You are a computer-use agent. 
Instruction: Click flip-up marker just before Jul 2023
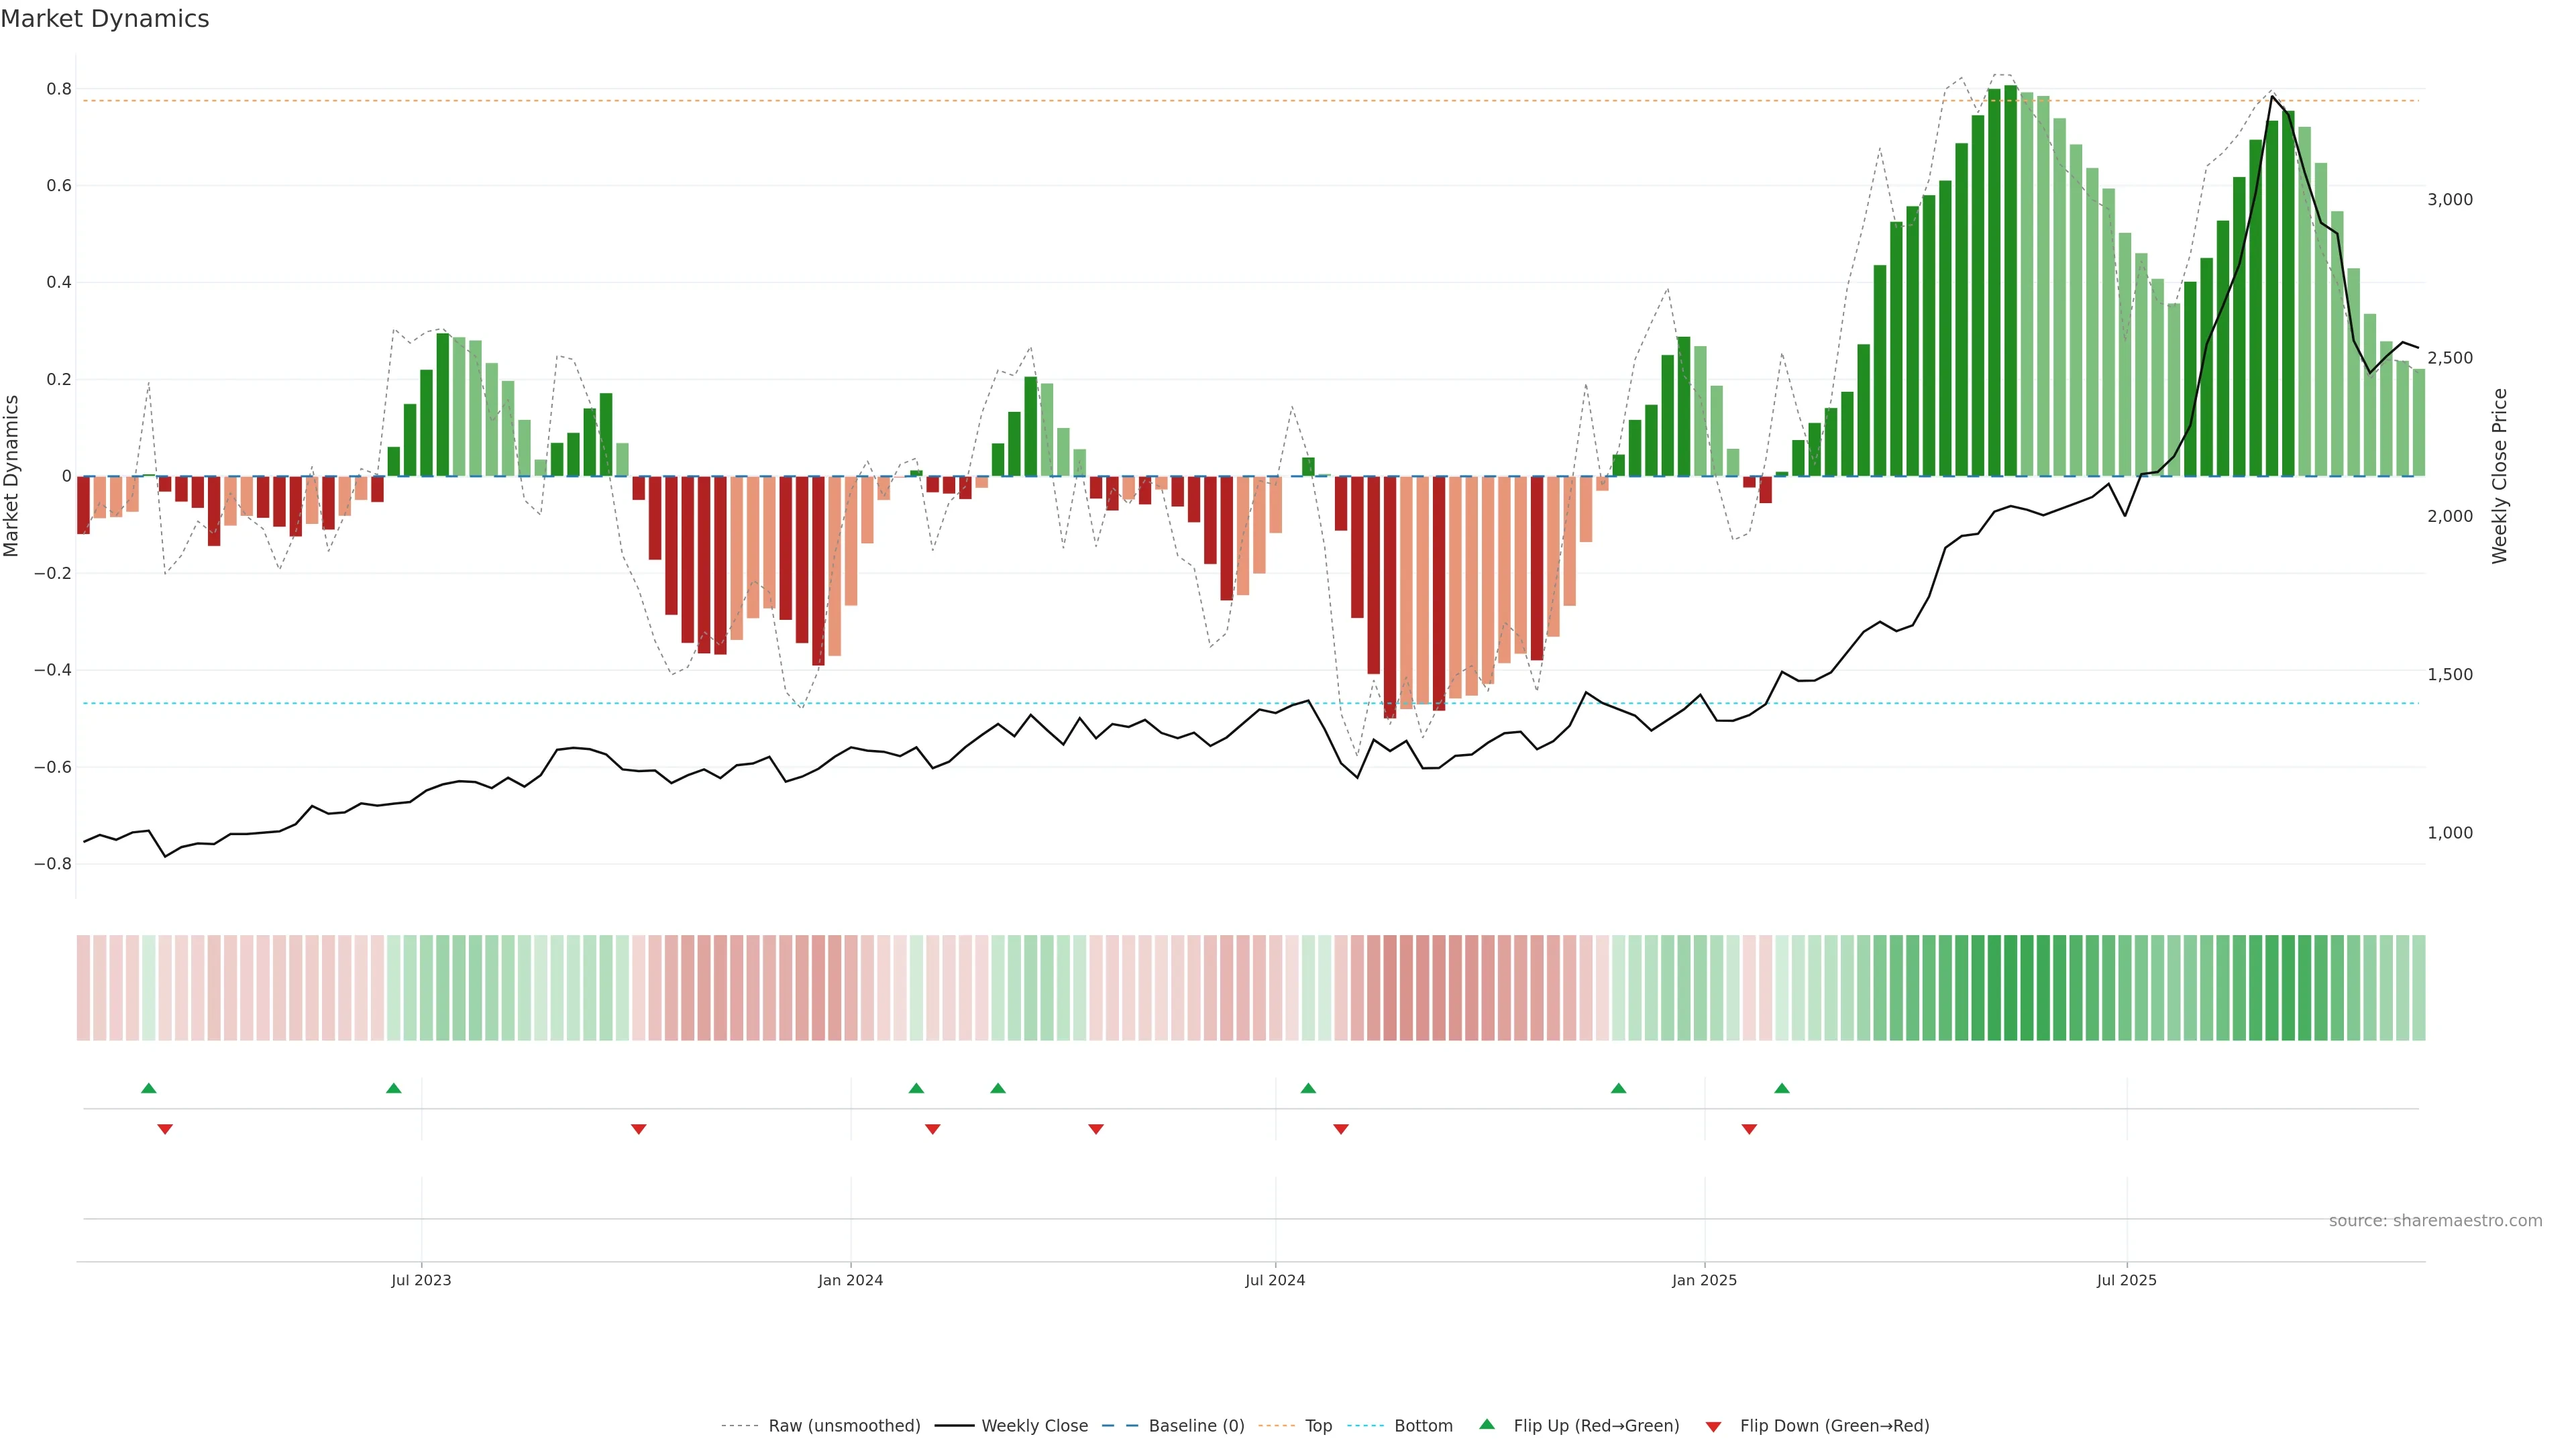click(394, 1088)
